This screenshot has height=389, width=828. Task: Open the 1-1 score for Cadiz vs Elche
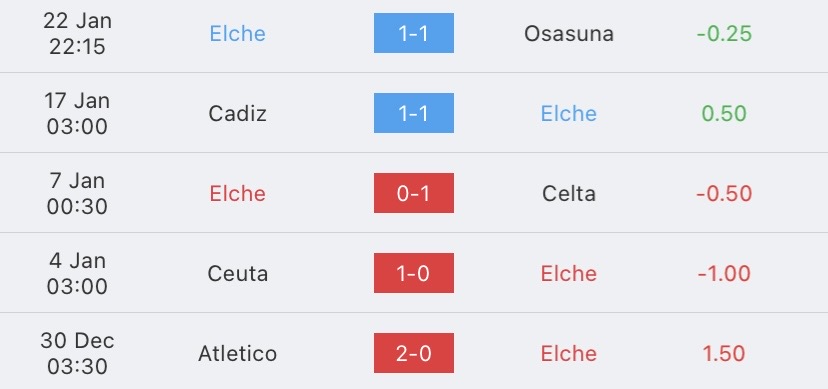click(413, 113)
